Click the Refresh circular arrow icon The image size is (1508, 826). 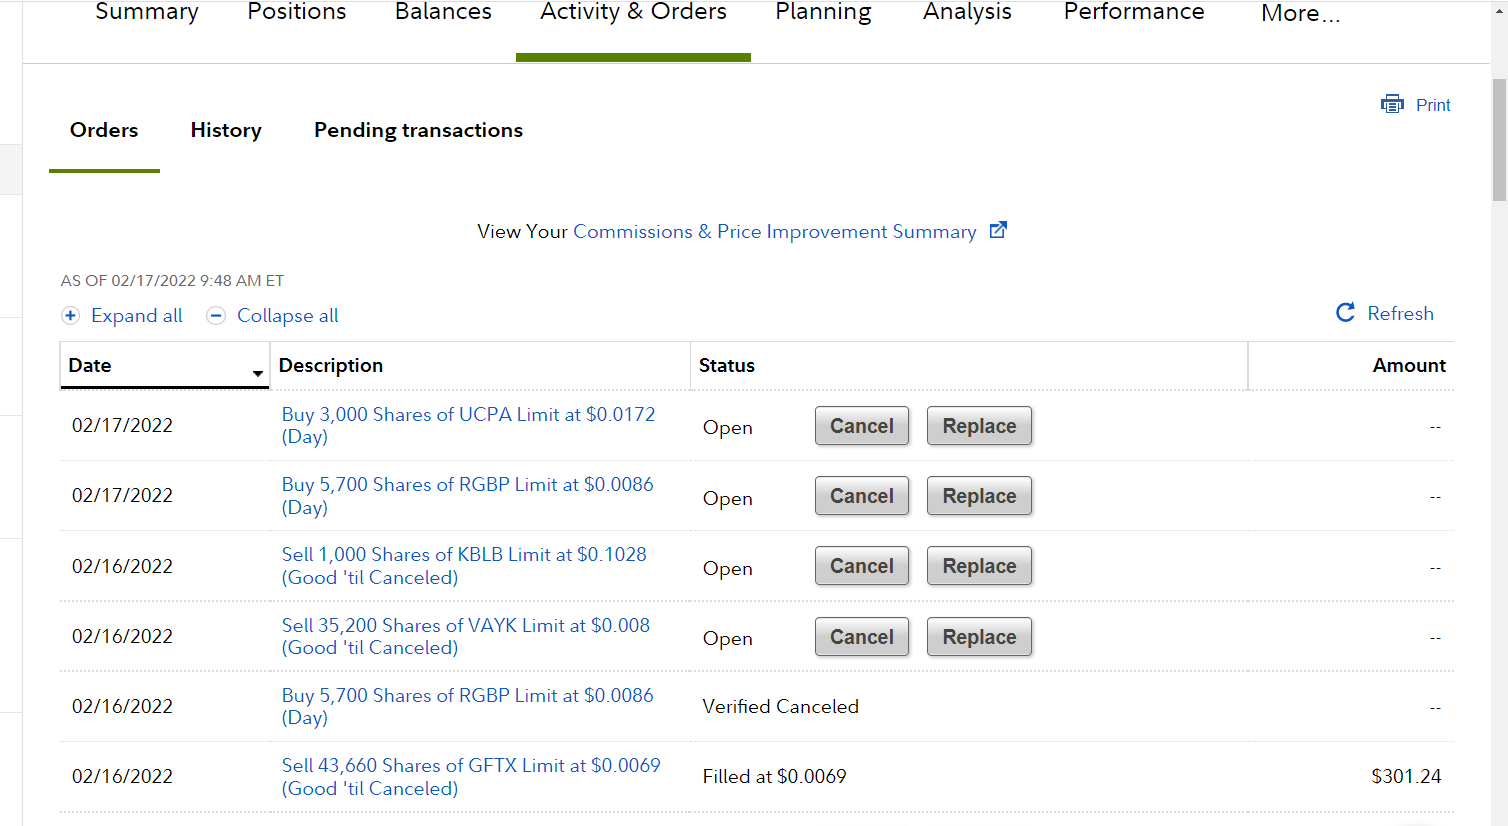pyautogui.click(x=1346, y=313)
